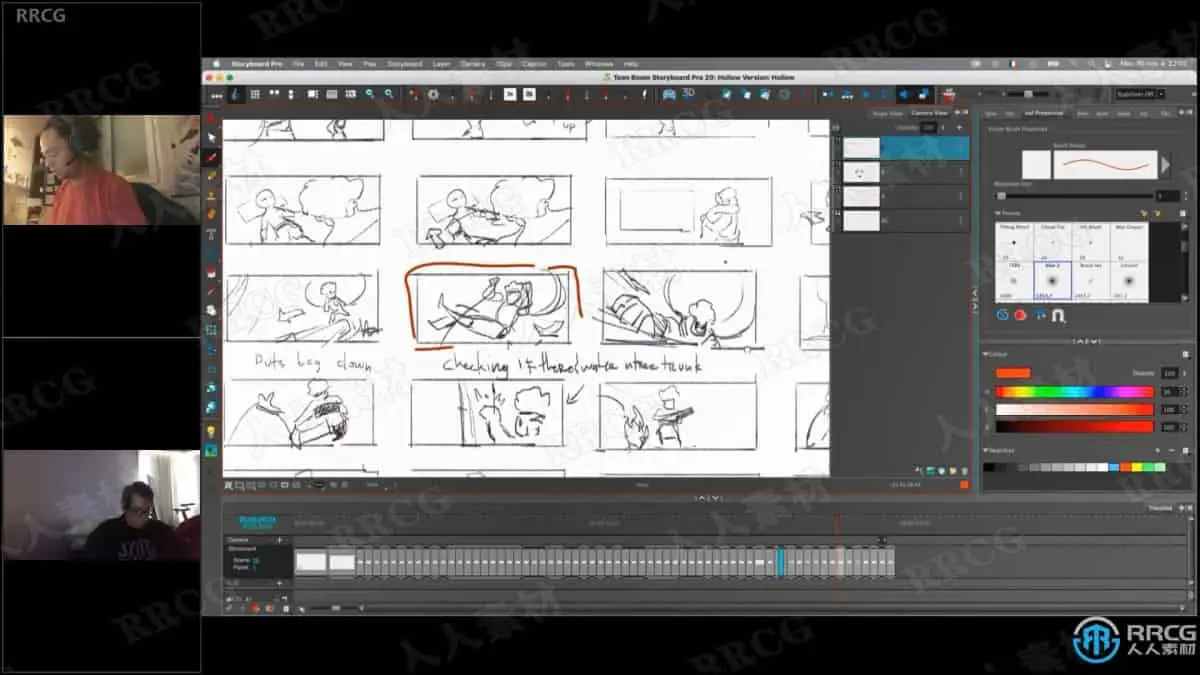1200x675 pixels.
Task: Click the current orange colour swatch
Action: click(x=1012, y=373)
